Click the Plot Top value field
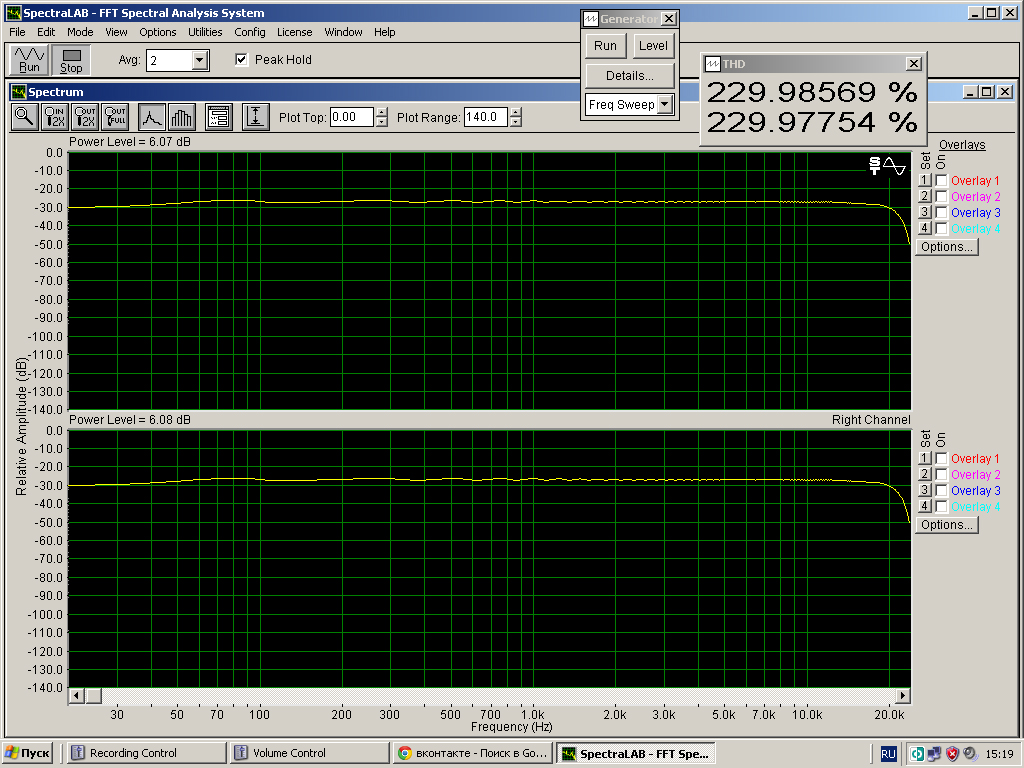This screenshot has height=768, width=1024. 351,117
